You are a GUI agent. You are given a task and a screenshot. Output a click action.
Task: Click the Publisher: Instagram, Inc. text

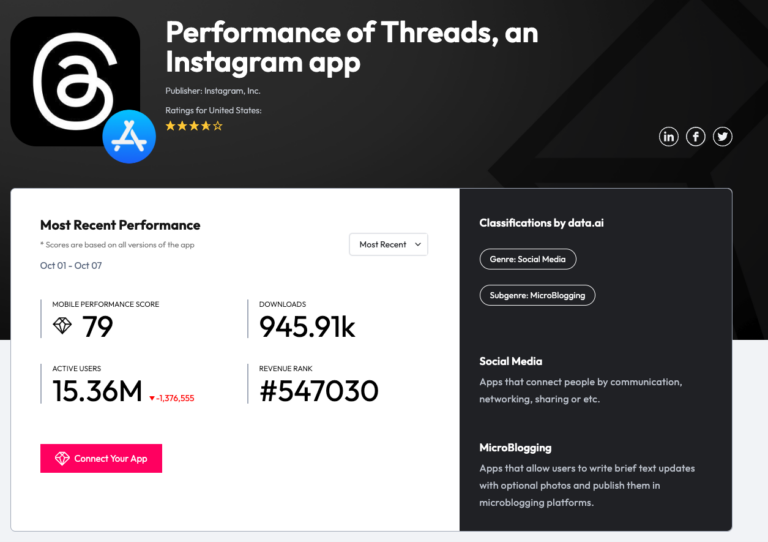(x=211, y=91)
